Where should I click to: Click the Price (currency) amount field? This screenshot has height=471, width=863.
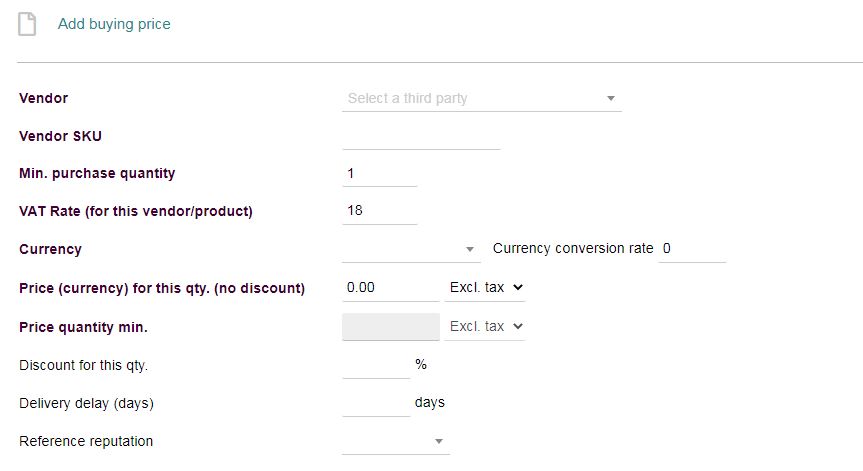390,288
